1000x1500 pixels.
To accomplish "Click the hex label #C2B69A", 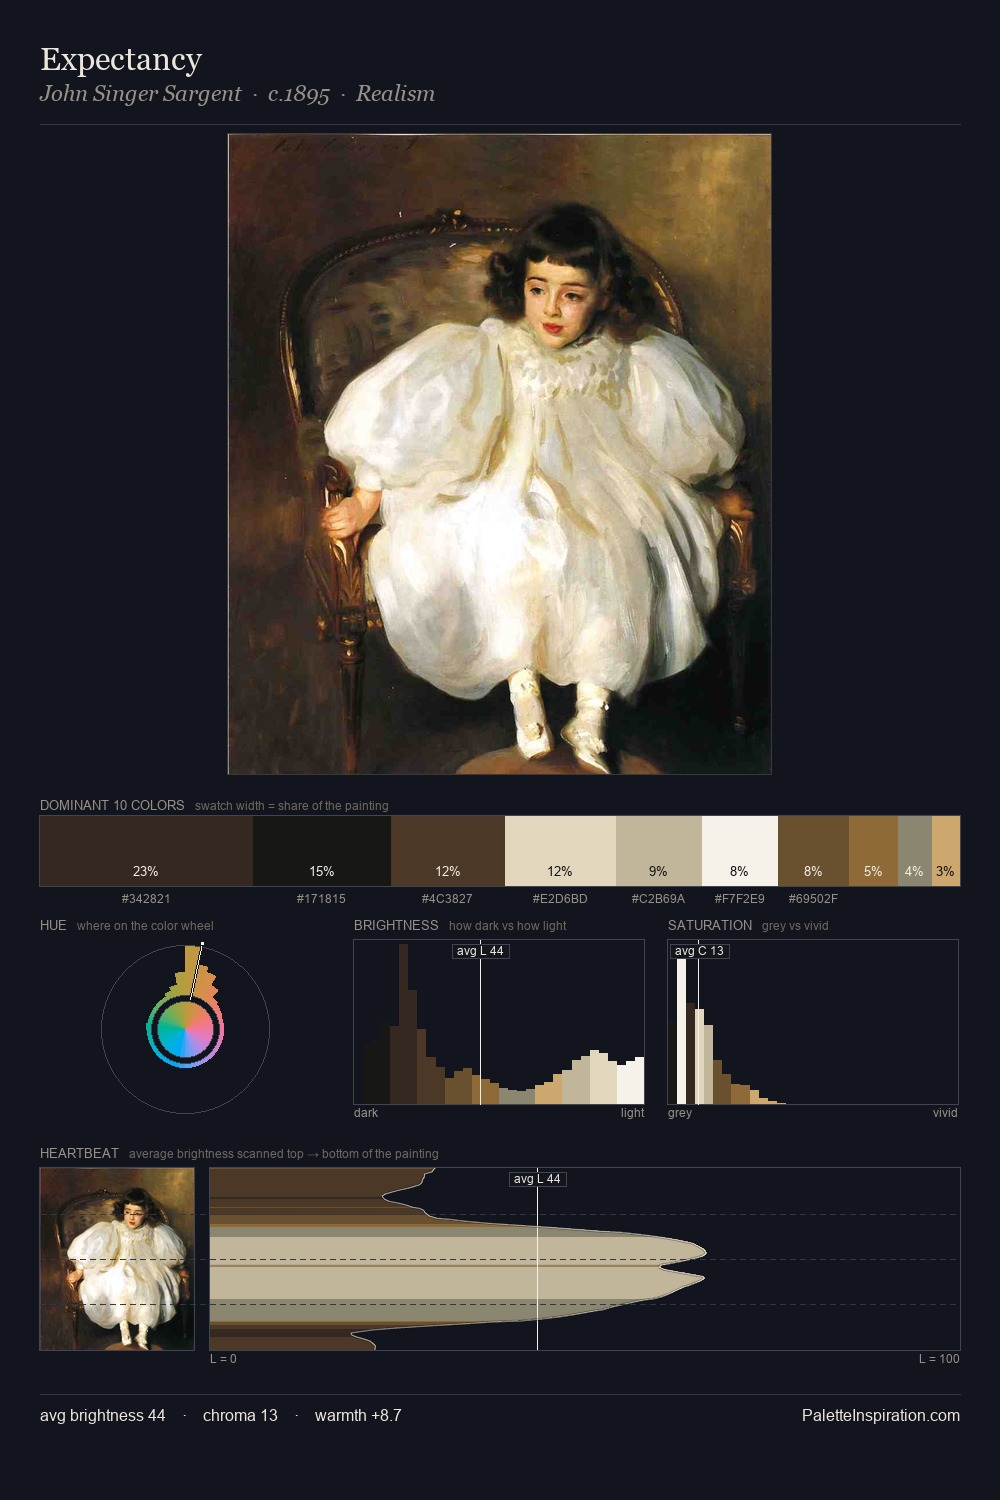I will click(x=658, y=899).
